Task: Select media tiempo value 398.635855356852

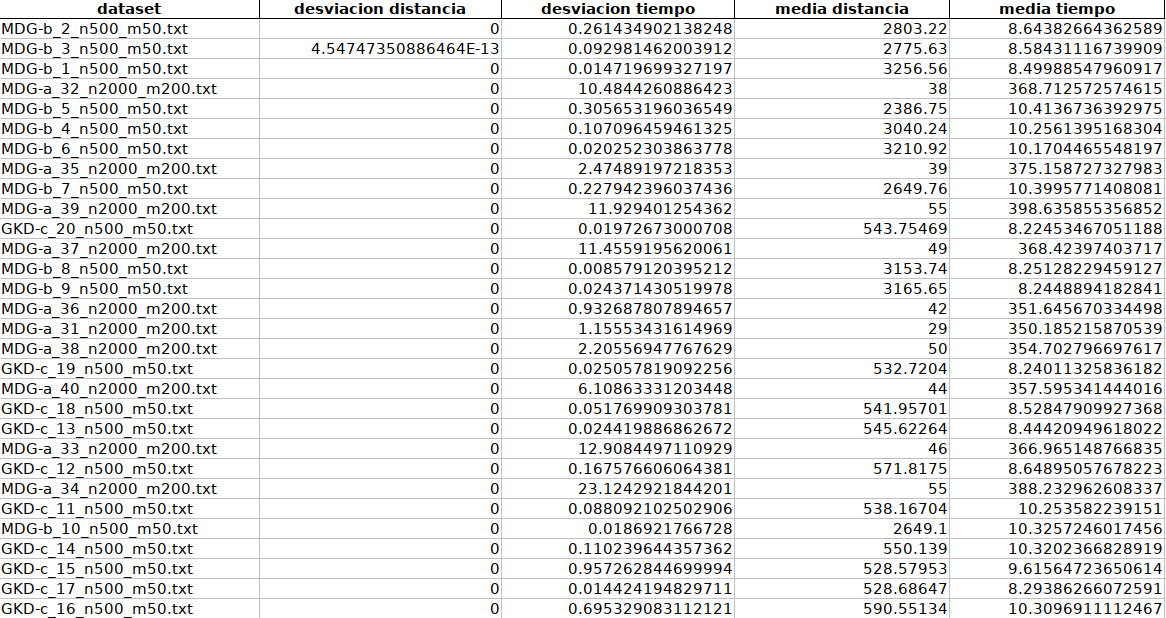Action: pyautogui.click(x=1085, y=209)
